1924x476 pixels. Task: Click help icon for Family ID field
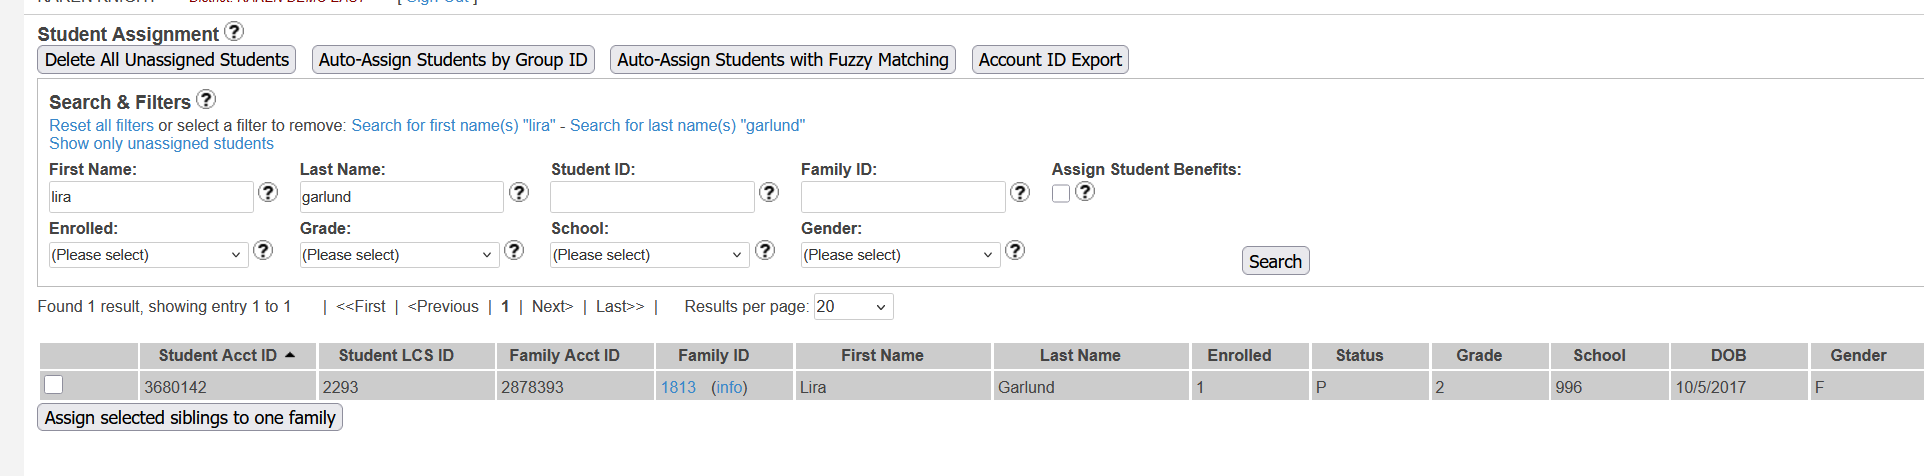[x=1020, y=192]
